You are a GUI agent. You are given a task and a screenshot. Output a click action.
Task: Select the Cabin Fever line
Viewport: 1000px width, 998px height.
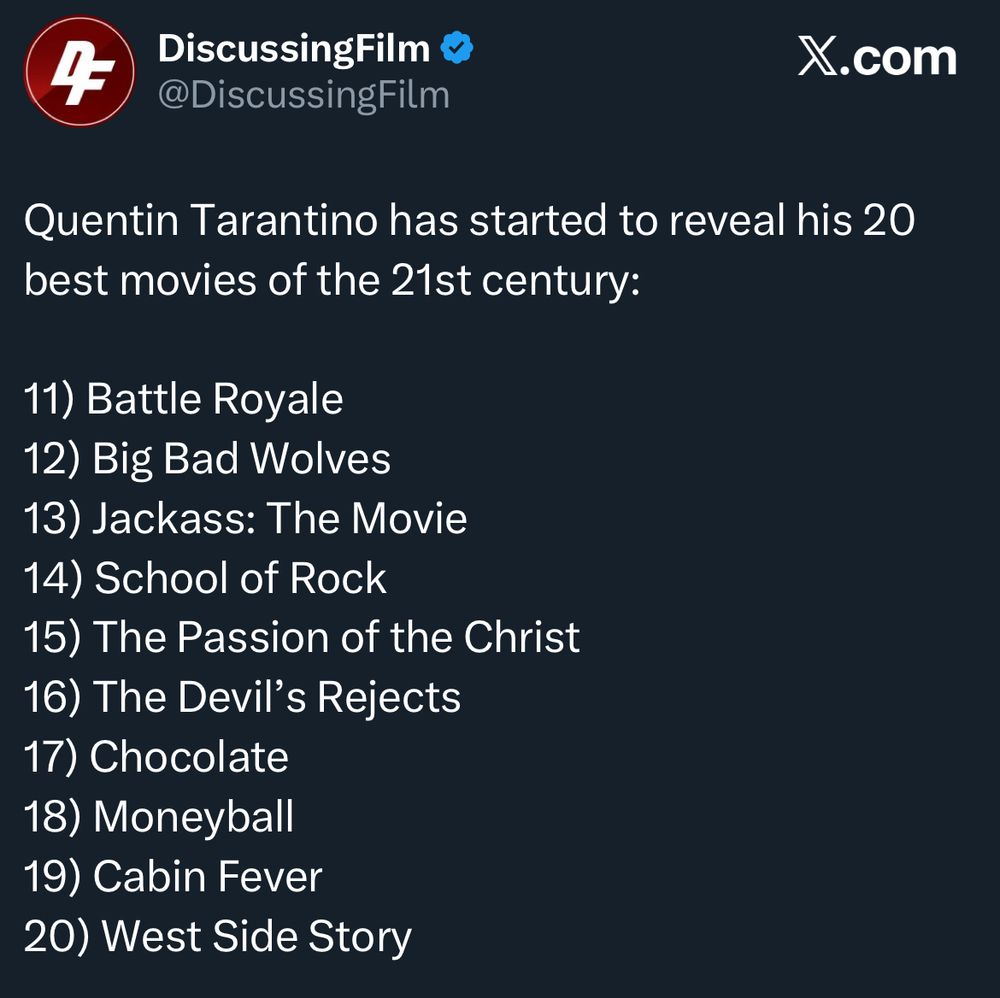point(173,877)
